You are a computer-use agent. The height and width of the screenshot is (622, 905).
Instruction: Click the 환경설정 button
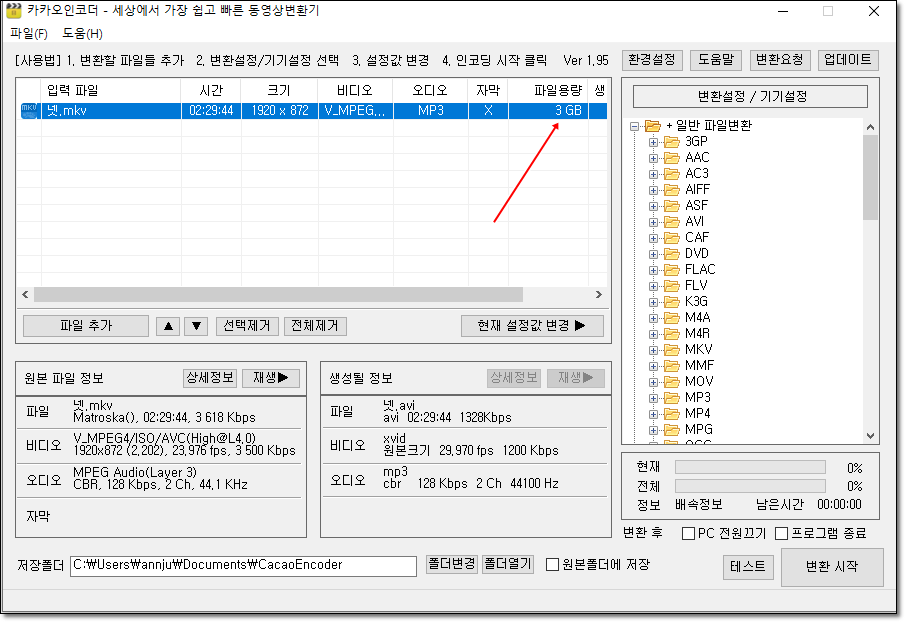pyautogui.click(x=652, y=60)
